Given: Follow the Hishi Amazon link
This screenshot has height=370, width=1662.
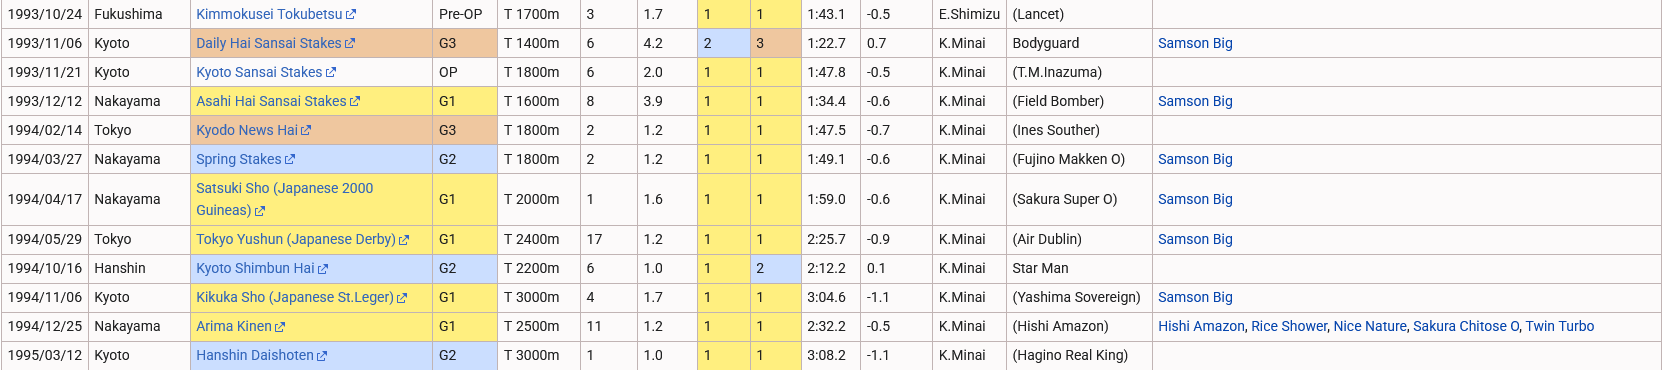Looking at the screenshot, I should pos(1201,326).
